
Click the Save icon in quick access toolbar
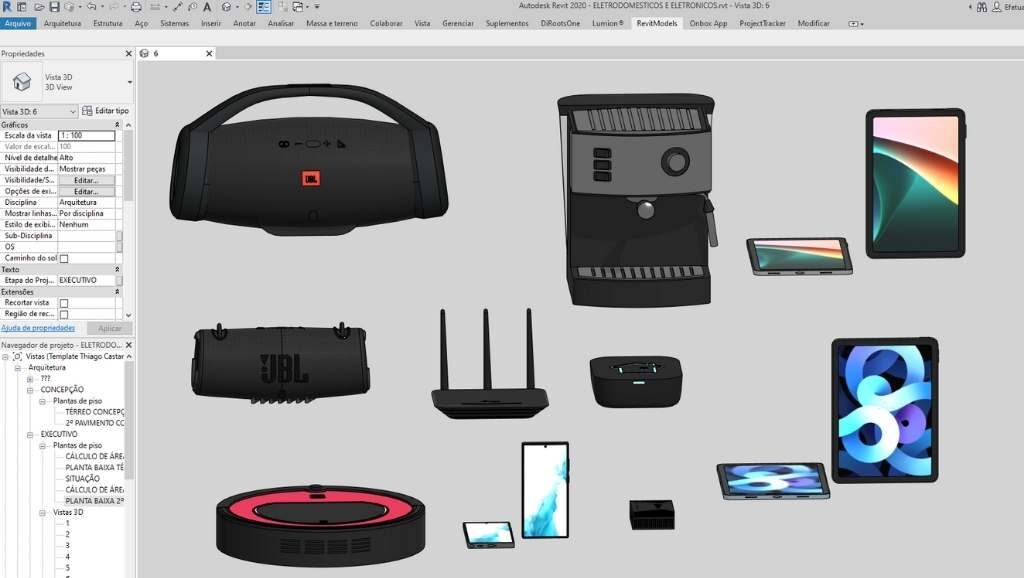(54, 7)
